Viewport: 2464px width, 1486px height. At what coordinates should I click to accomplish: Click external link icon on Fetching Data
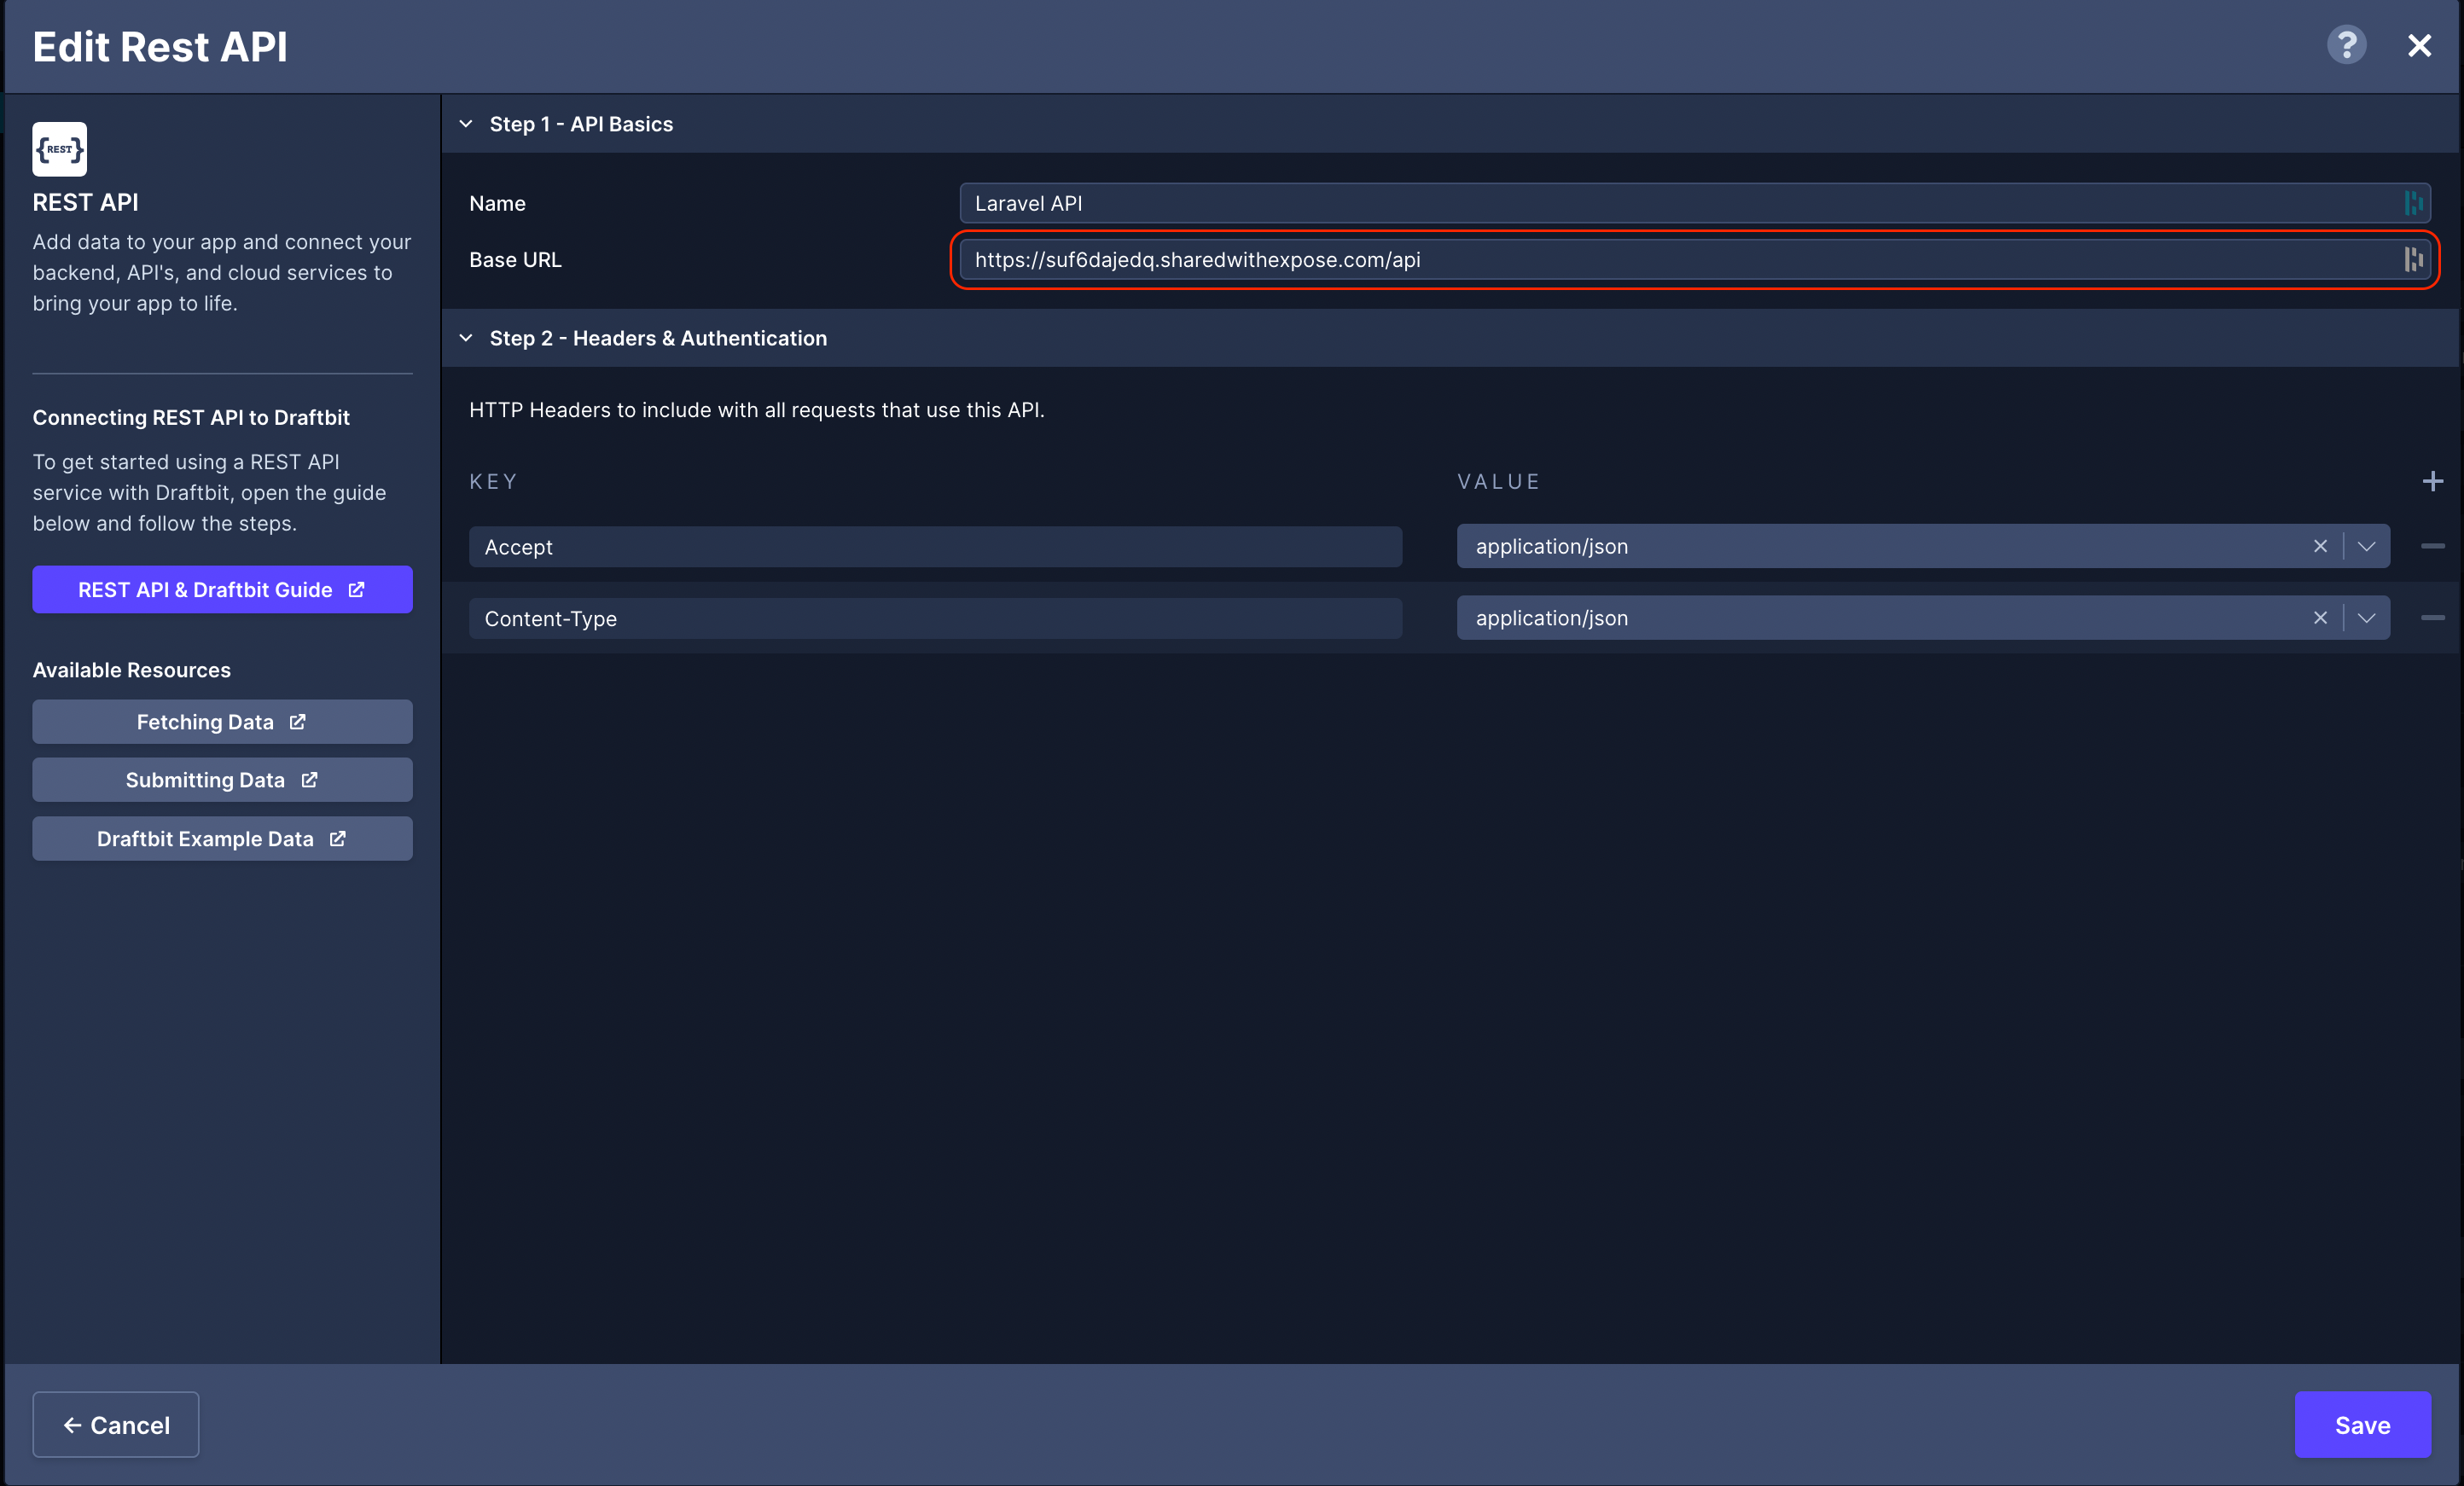297,722
